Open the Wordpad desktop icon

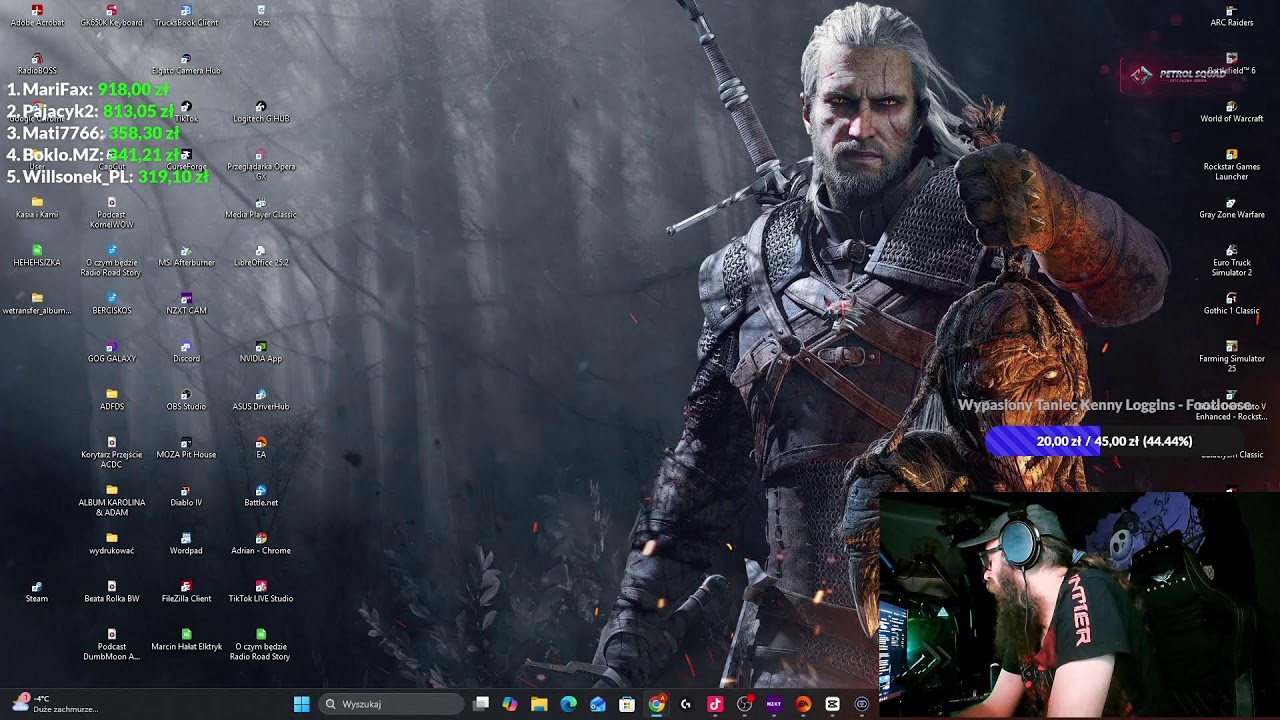click(186, 543)
